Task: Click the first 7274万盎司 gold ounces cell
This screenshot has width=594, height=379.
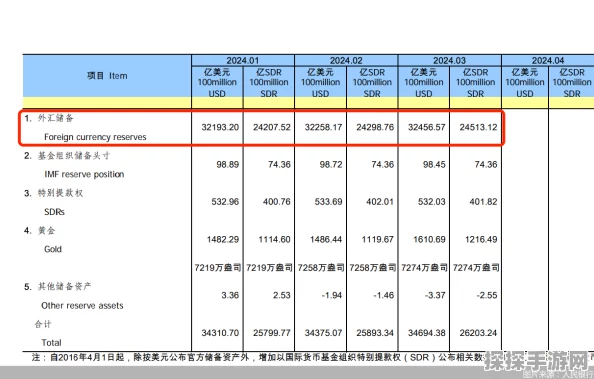Action: coord(424,268)
